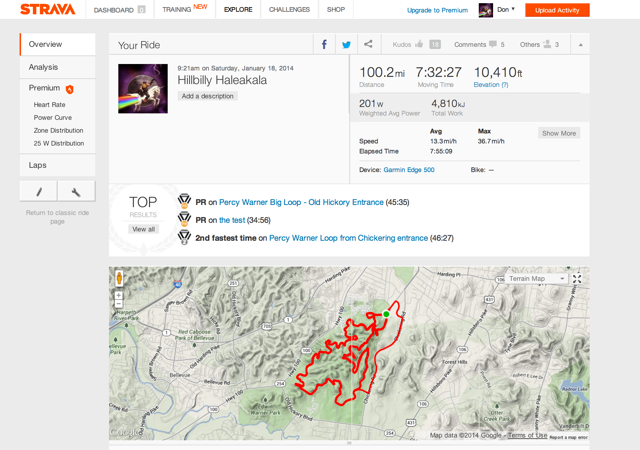Viewport: 640px width, 450px height.
Task: Expand the Don profile menu
Action: 497,10
